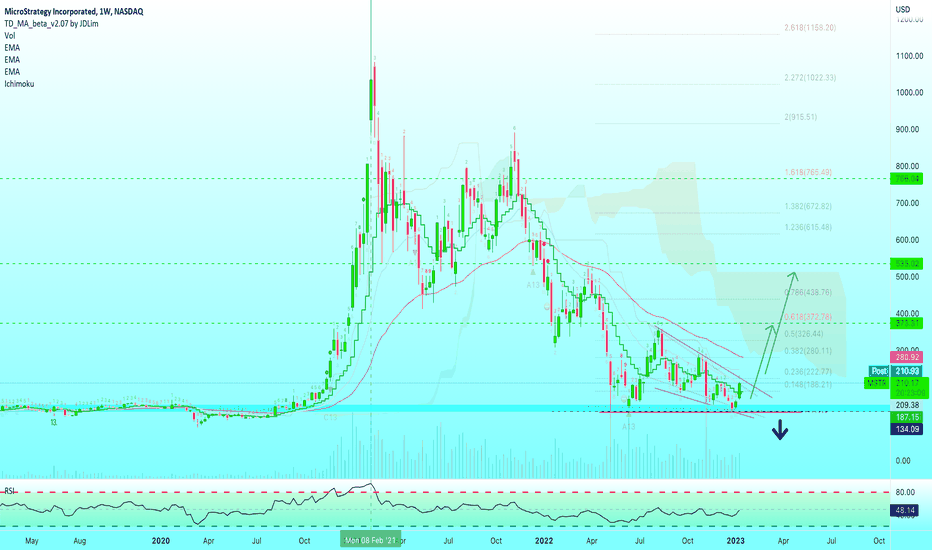Open the USD currency label on price axis
Viewport: 932px width, 550px height.
pyautogui.click(x=903, y=9)
